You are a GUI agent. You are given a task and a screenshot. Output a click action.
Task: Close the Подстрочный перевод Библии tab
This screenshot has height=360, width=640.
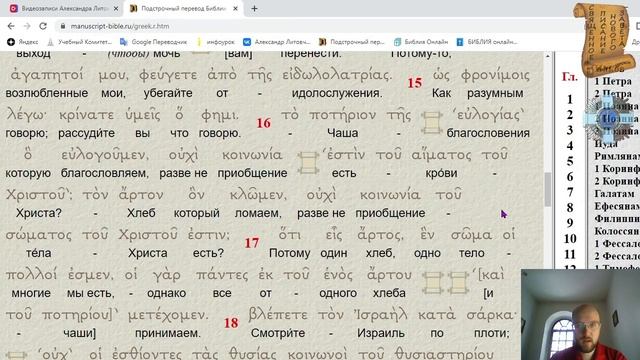(236, 8)
